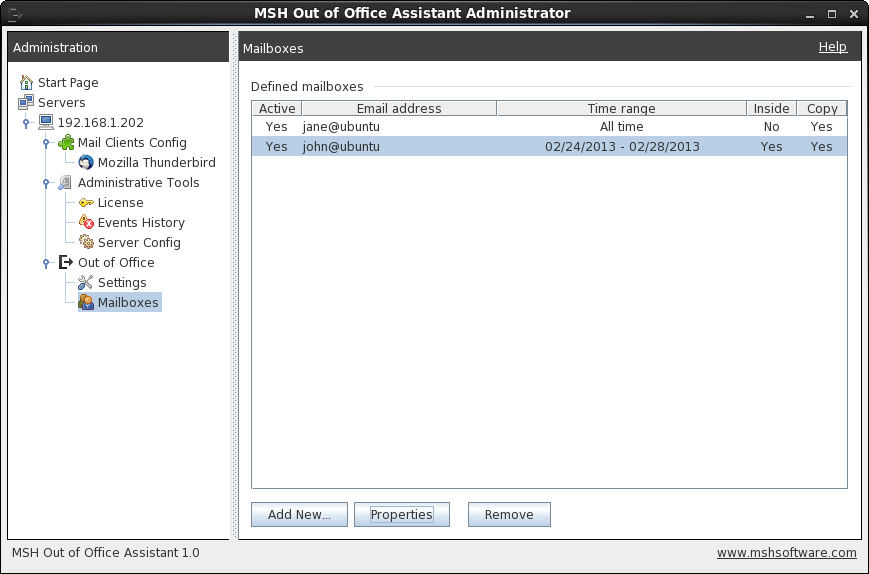
Task: Click the Mozilla Thunderbird icon
Action: tap(86, 162)
